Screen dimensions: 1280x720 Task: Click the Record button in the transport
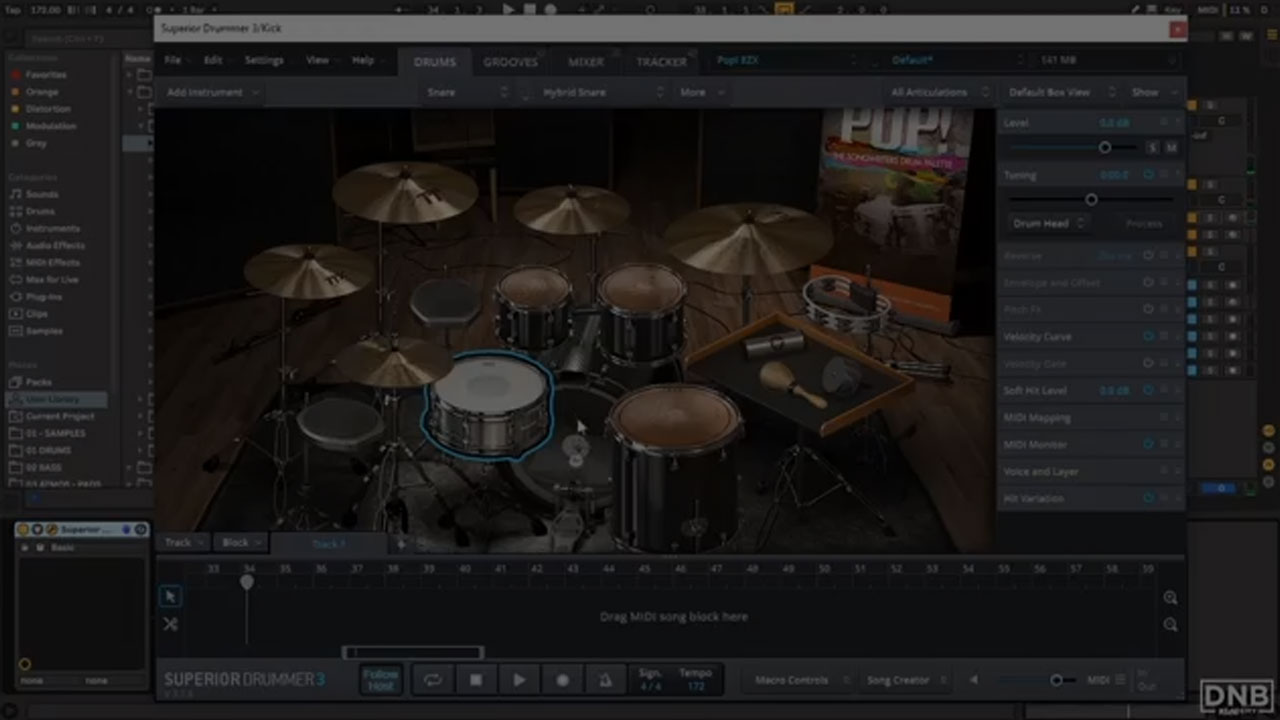coord(562,680)
